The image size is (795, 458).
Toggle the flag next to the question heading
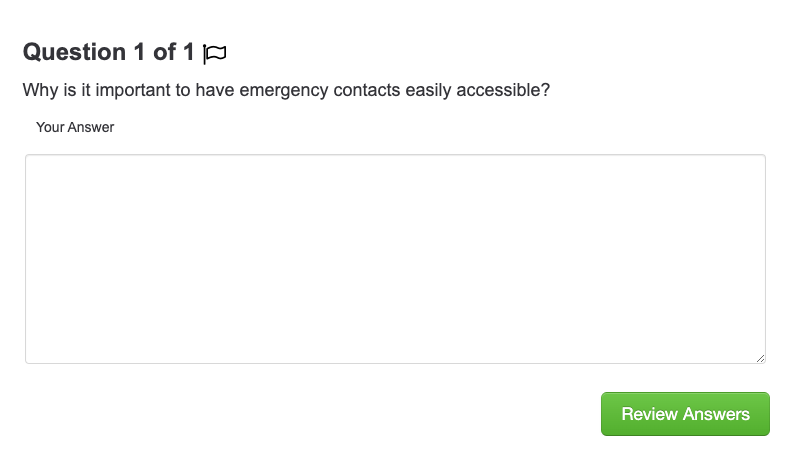214,53
